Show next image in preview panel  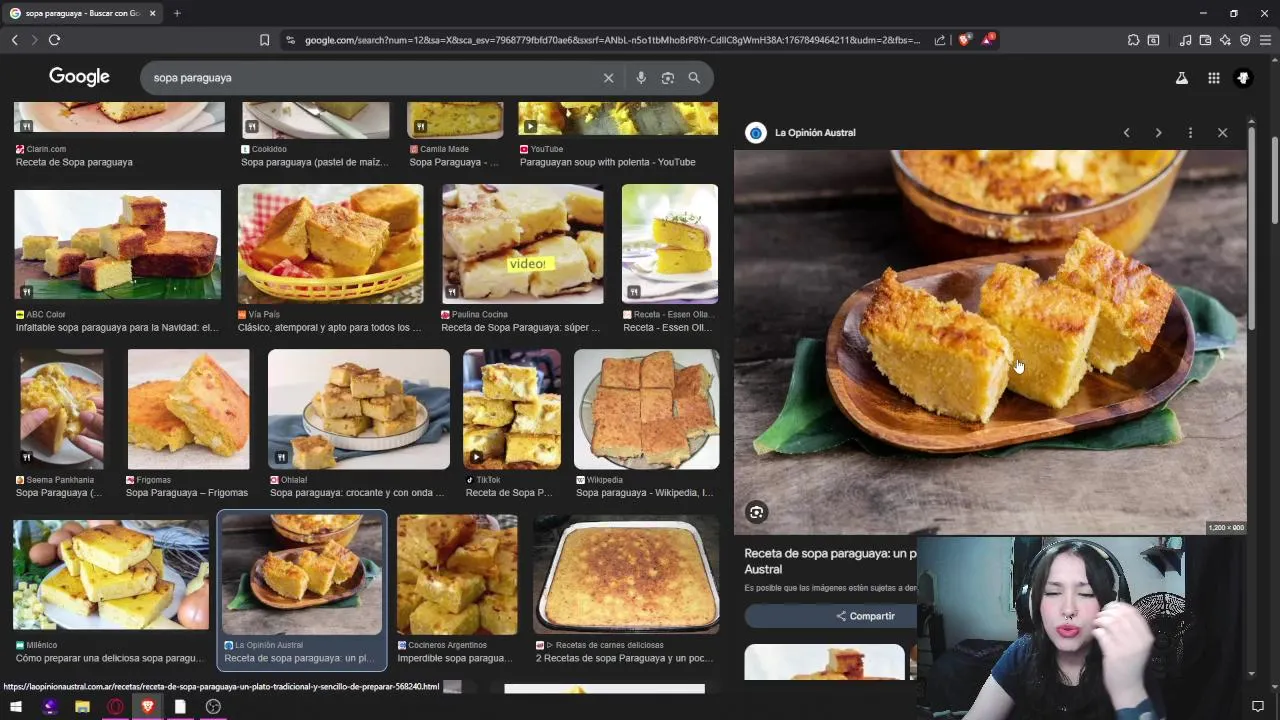(1158, 133)
